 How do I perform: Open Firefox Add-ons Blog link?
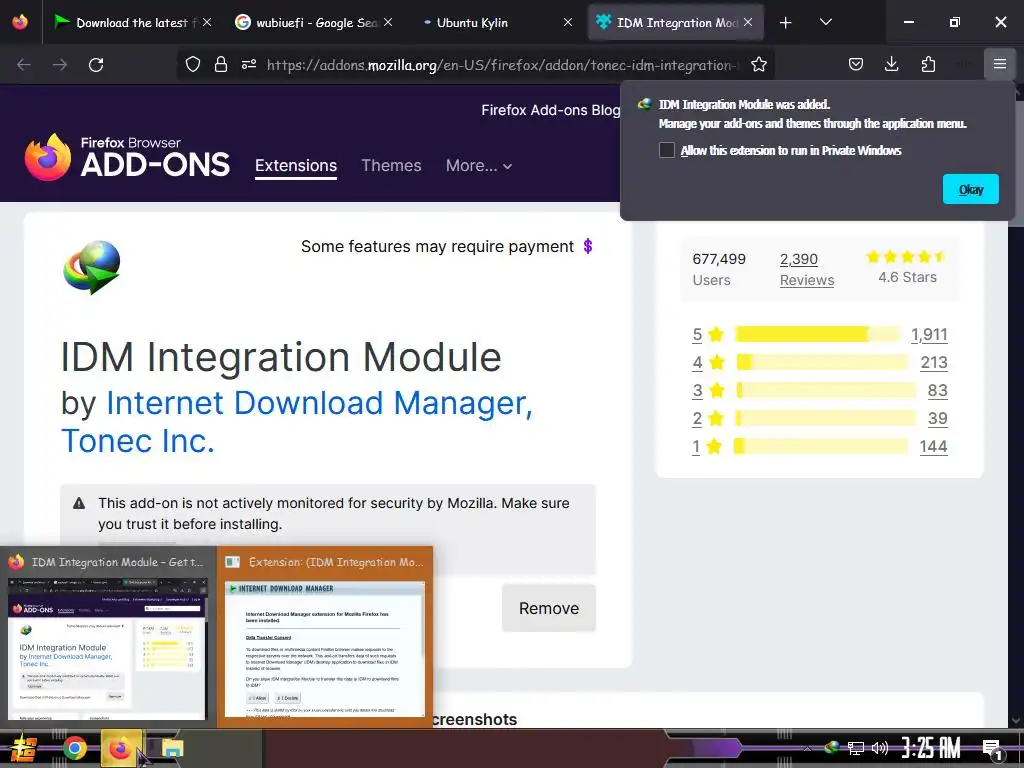pyautogui.click(x=551, y=110)
